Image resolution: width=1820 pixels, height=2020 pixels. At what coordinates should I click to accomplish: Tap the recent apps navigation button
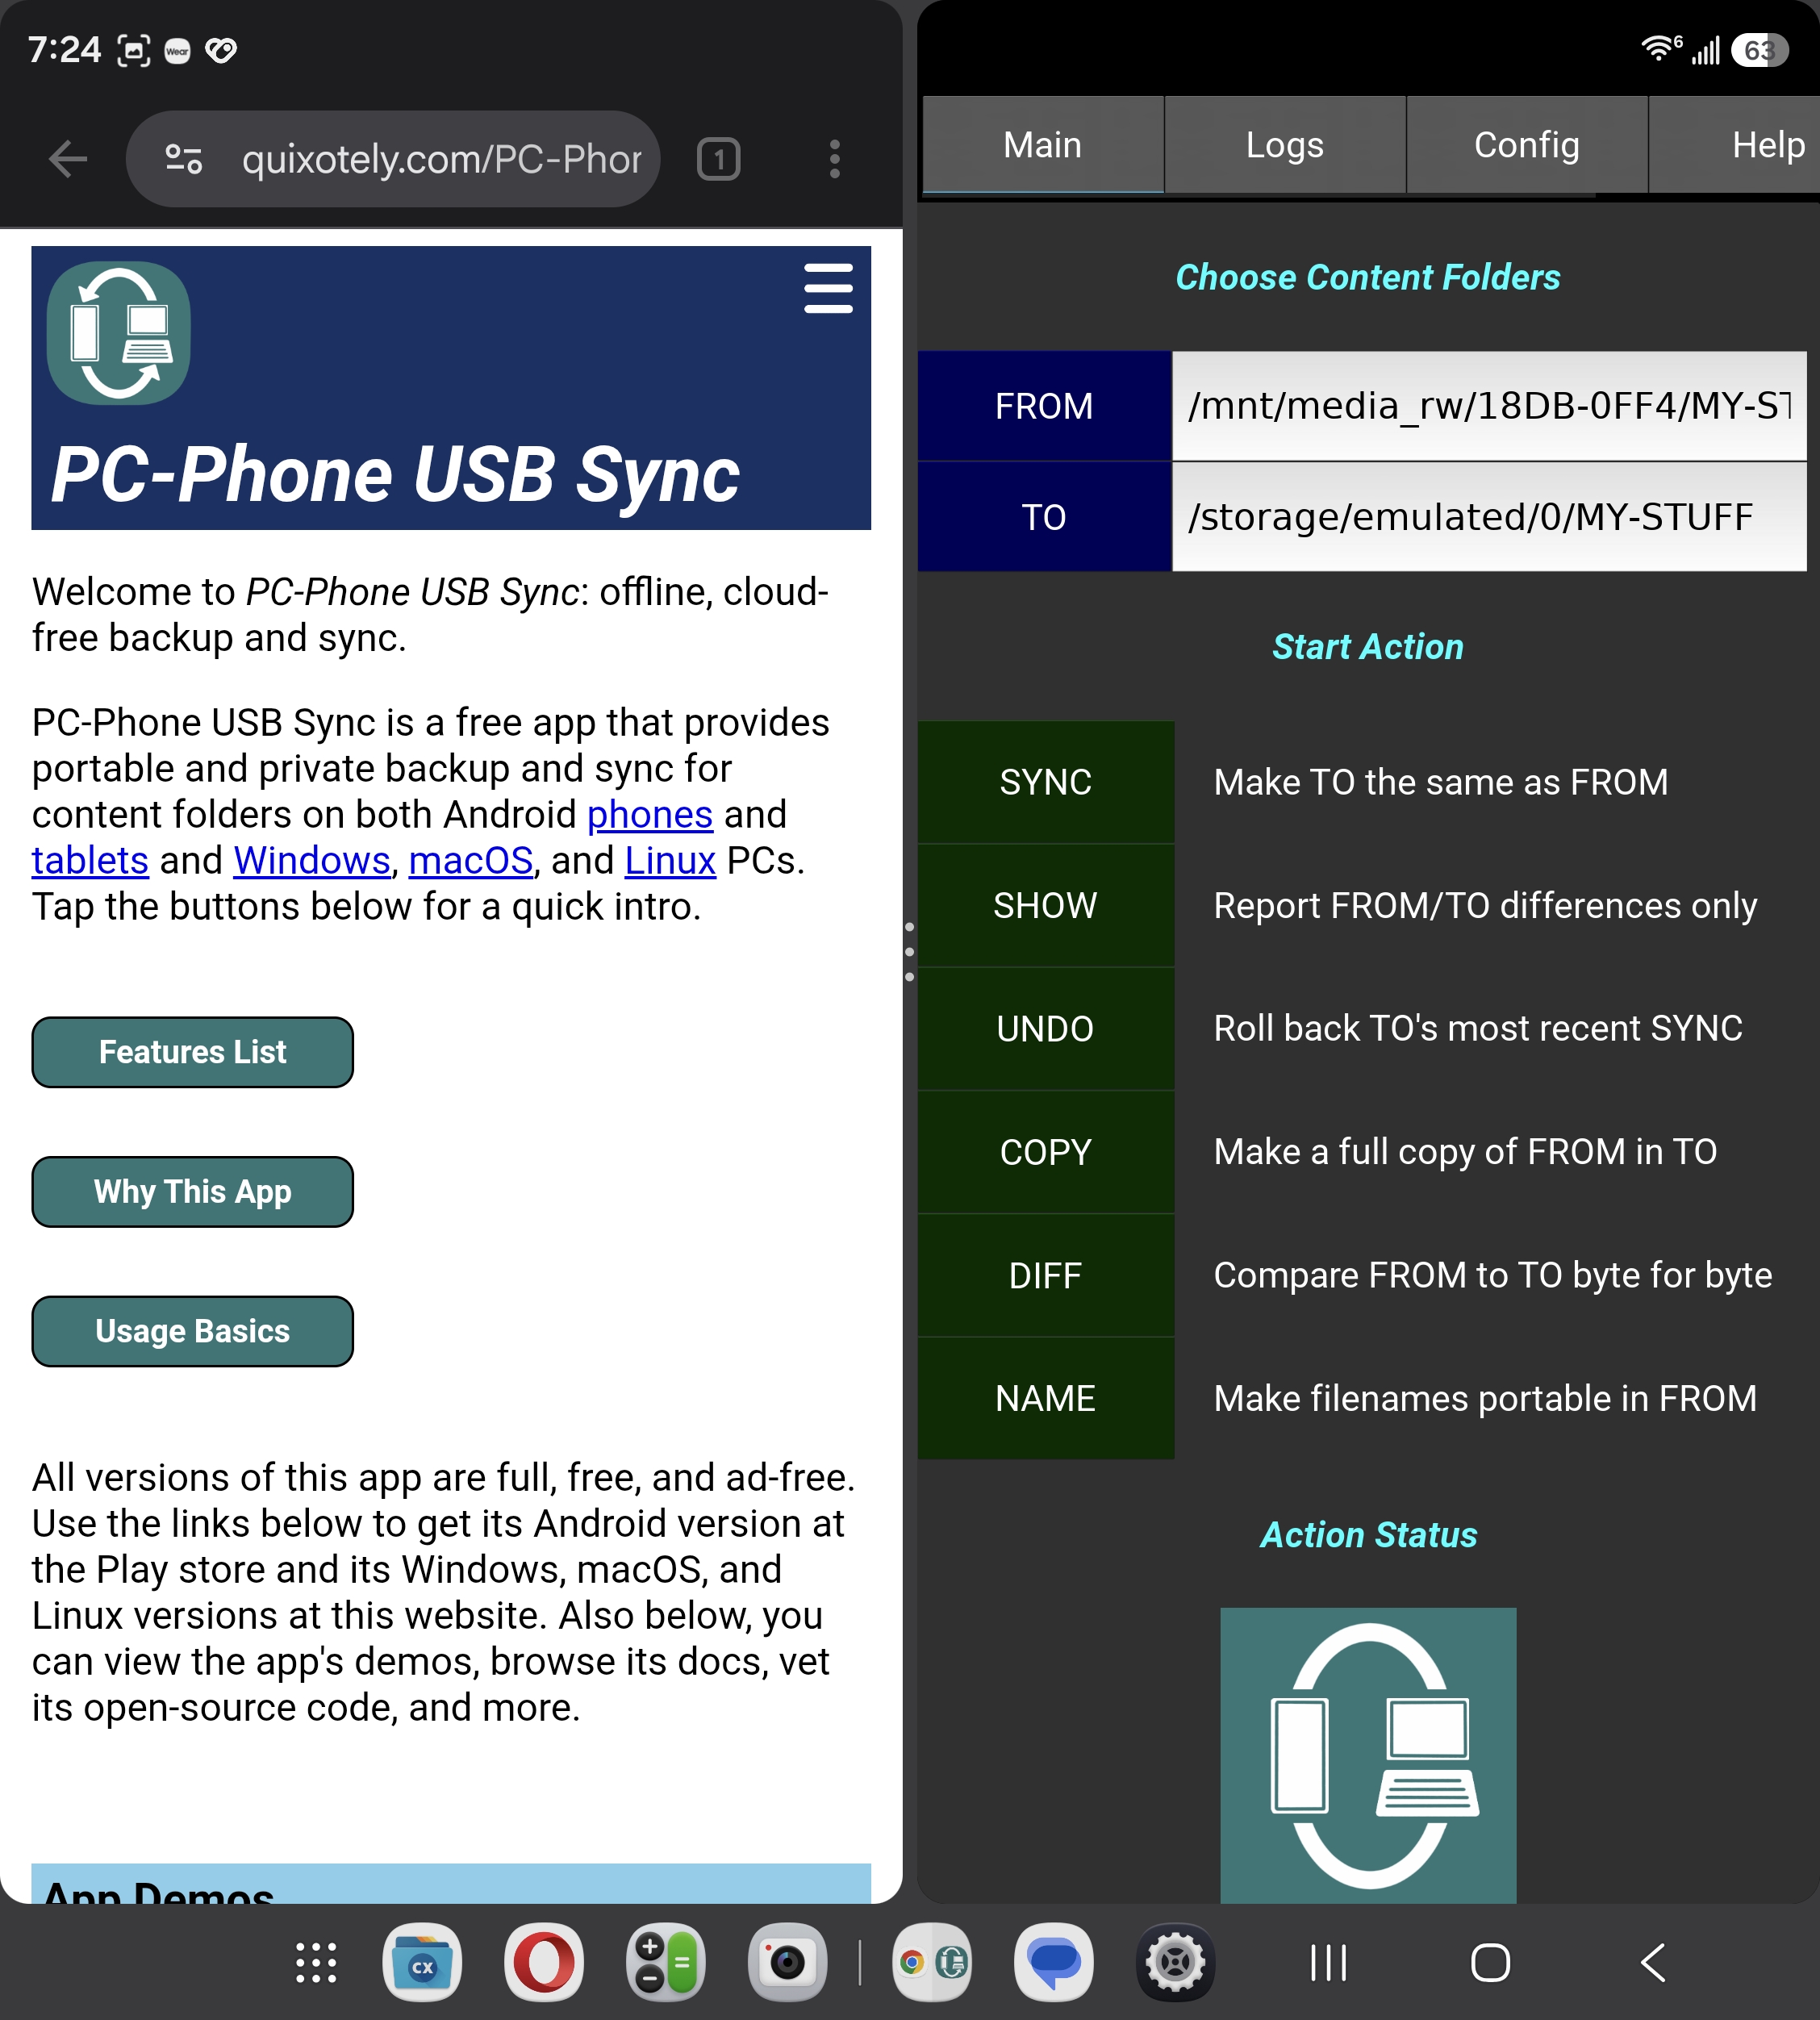click(1329, 1962)
